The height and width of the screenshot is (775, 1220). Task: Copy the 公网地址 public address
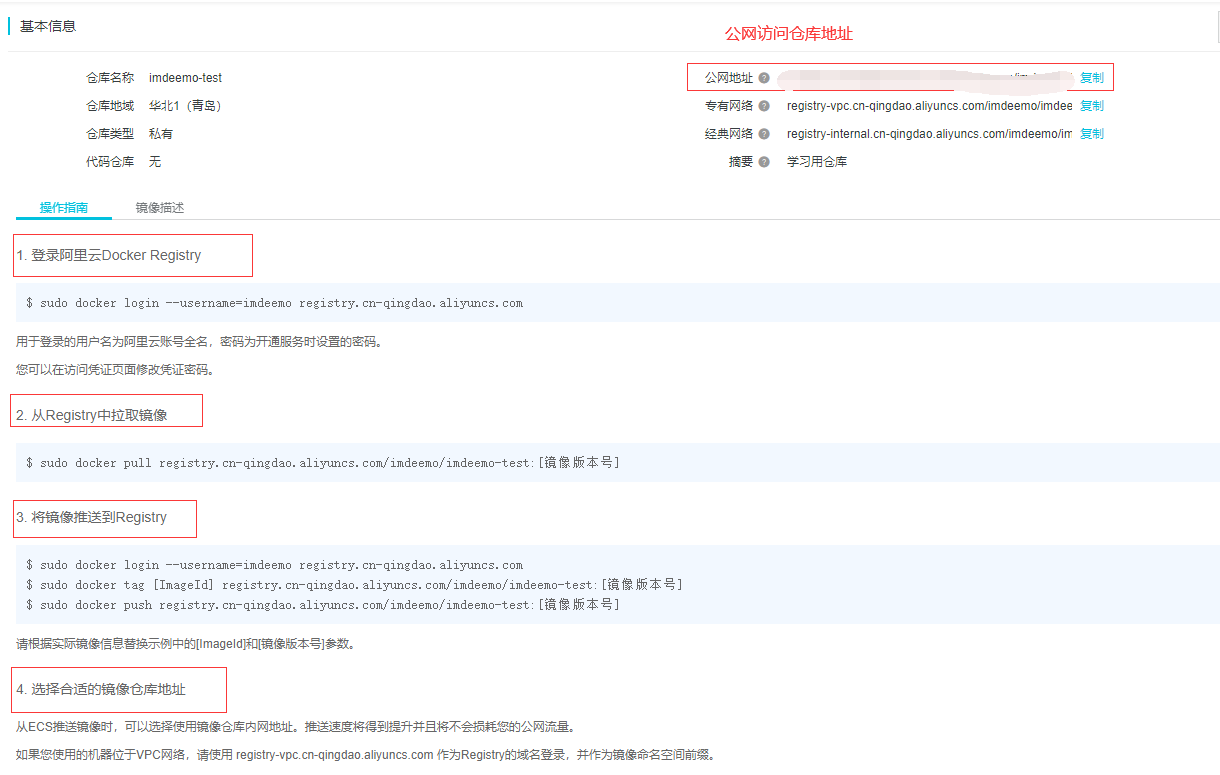pyautogui.click(x=1091, y=78)
